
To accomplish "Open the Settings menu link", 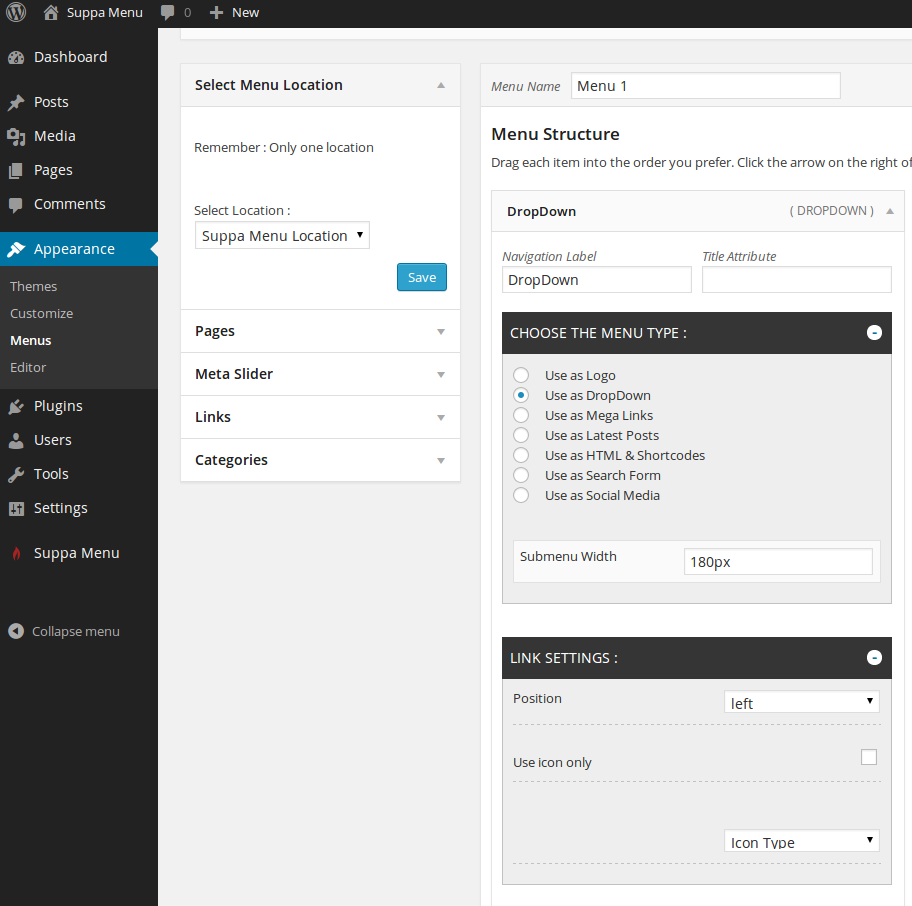I will [60, 508].
